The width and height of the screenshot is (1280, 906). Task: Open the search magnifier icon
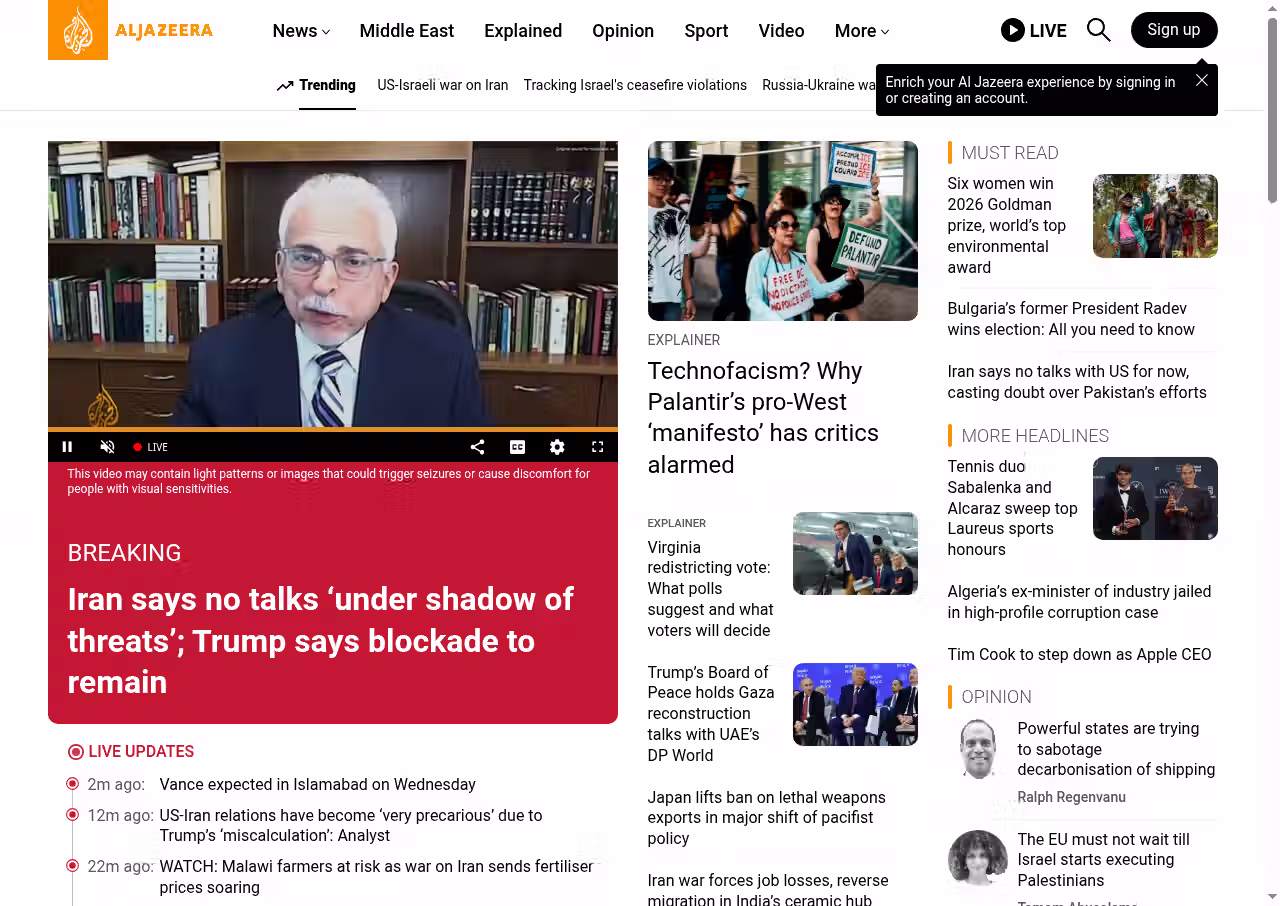coord(1098,30)
